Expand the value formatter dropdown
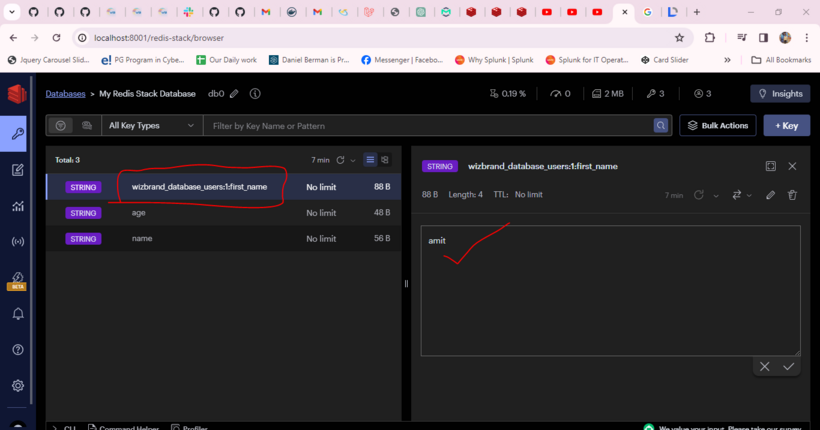The width and height of the screenshot is (820, 430). coord(742,195)
